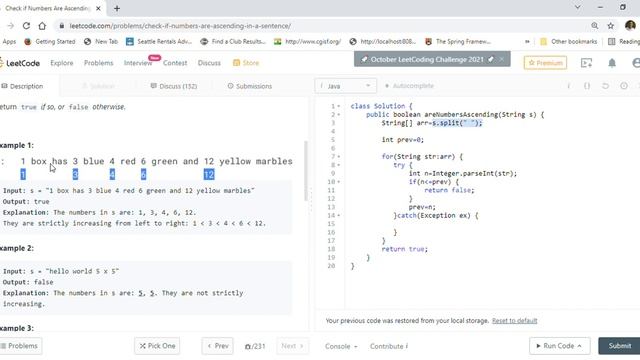Click the forward navigation arrow
640x360 pixels.
[11, 26]
